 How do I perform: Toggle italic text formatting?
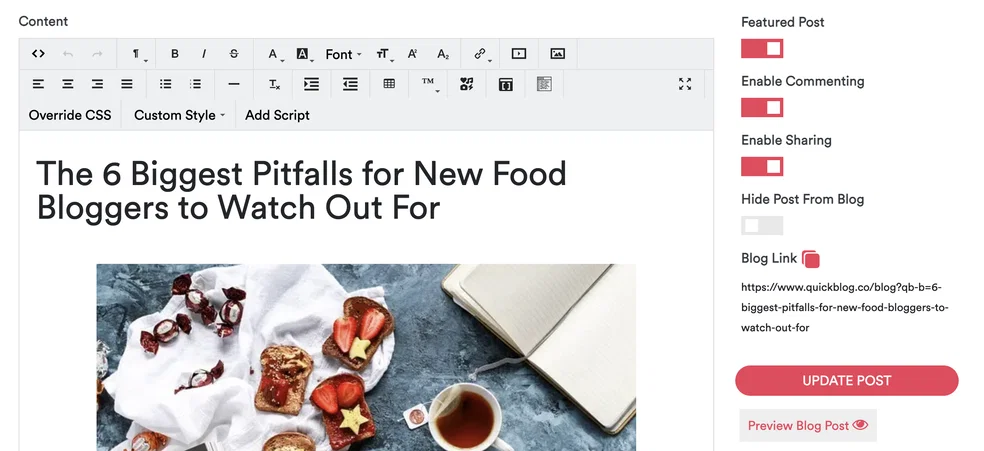click(204, 54)
